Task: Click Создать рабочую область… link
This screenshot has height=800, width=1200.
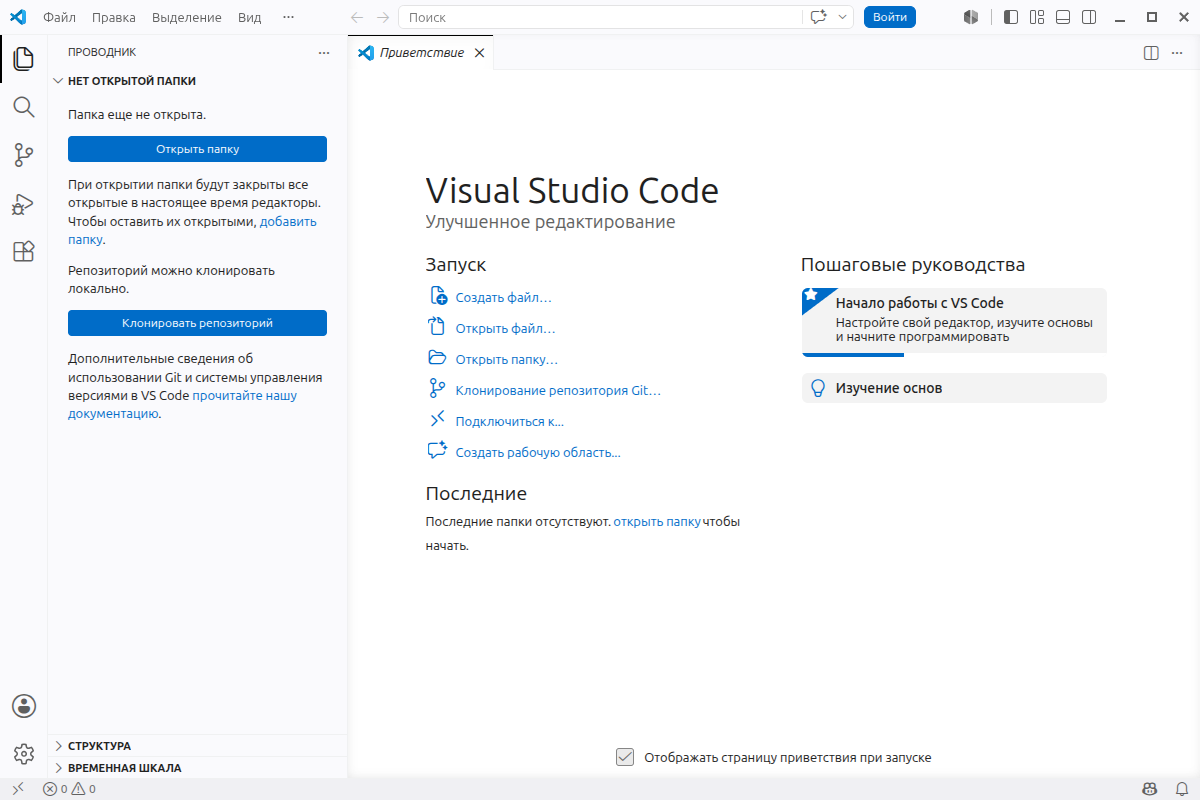Action: point(538,453)
